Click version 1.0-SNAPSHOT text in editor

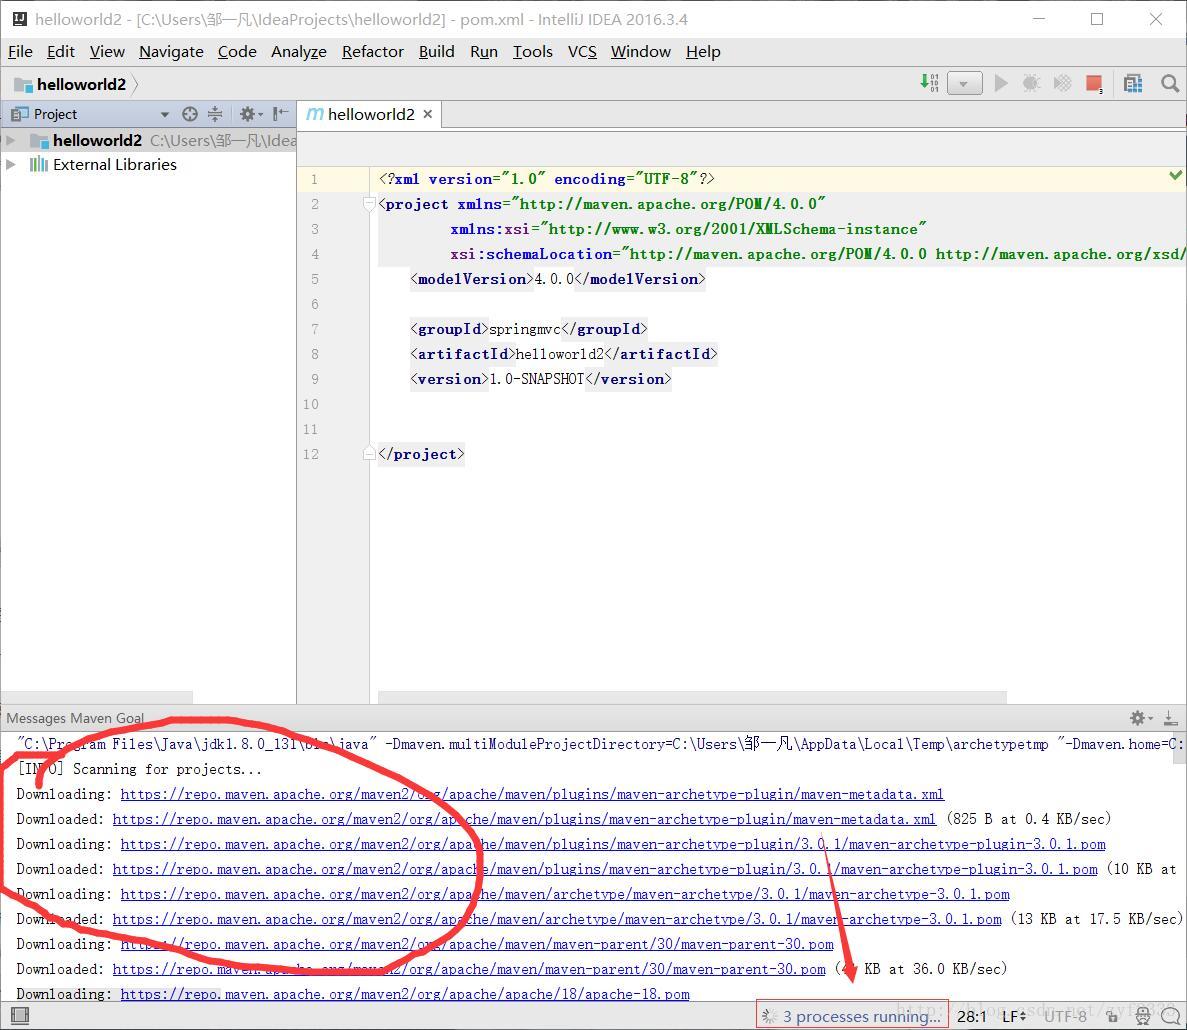click(x=537, y=378)
